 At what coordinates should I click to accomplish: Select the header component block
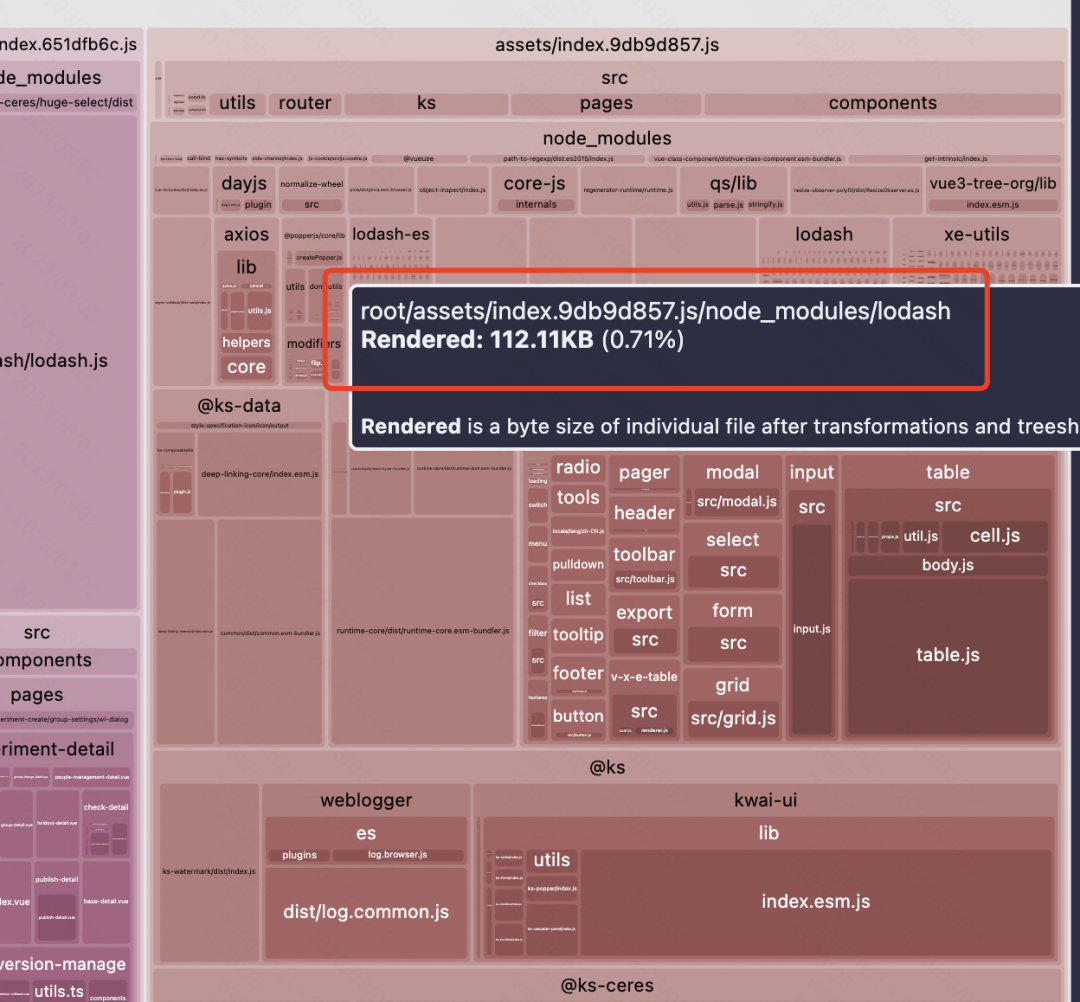click(x=644, y=514)
